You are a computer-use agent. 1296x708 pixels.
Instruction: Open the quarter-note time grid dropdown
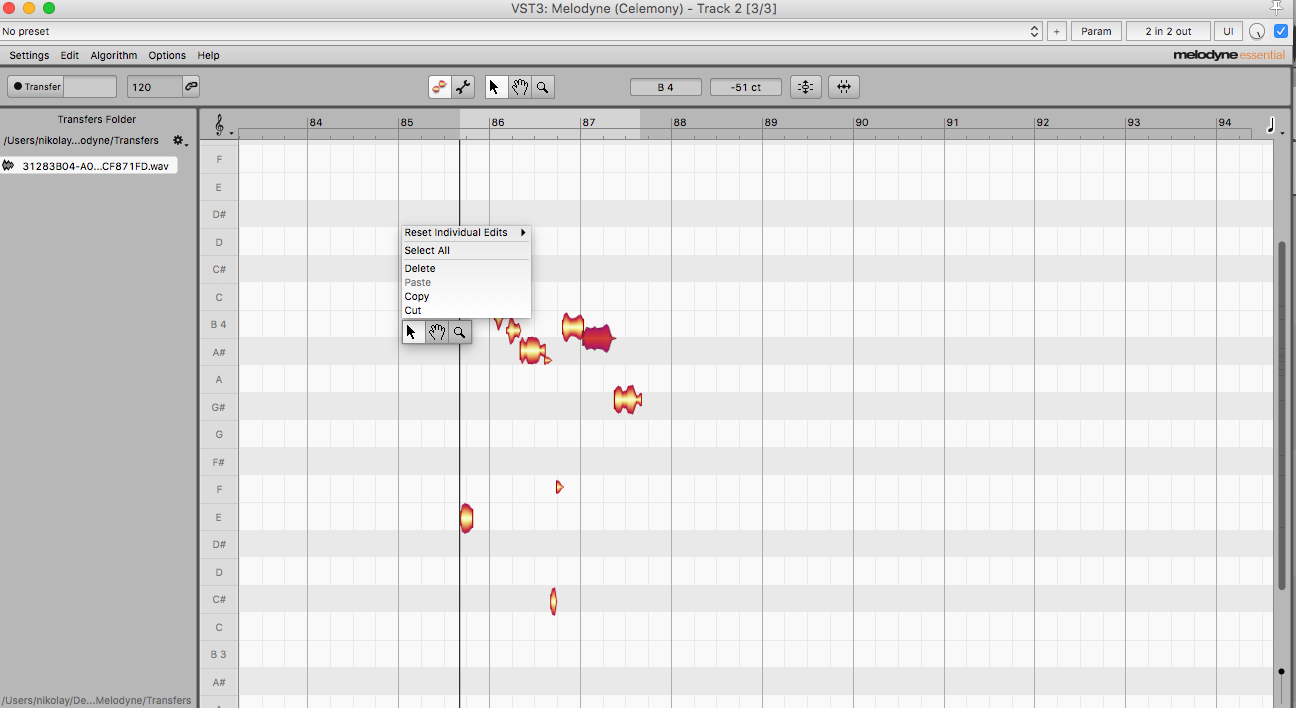[1273, 125]
